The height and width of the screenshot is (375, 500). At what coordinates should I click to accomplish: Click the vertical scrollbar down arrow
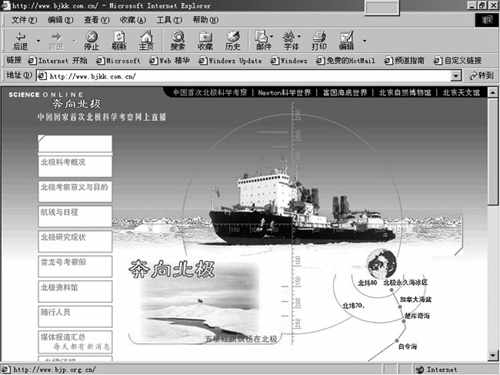[x=493, y=356]
